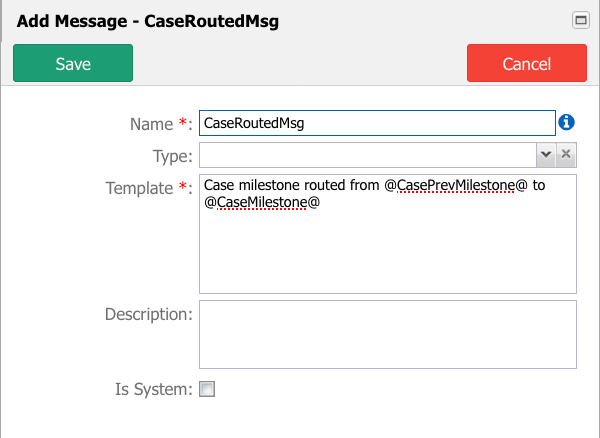Click the Is System label
The height and width of the screenshot is (438, 600).
coord(154,389)
